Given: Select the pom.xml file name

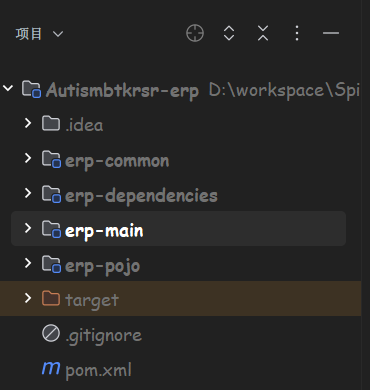Looking at the screenshot, I should point(99,370).
